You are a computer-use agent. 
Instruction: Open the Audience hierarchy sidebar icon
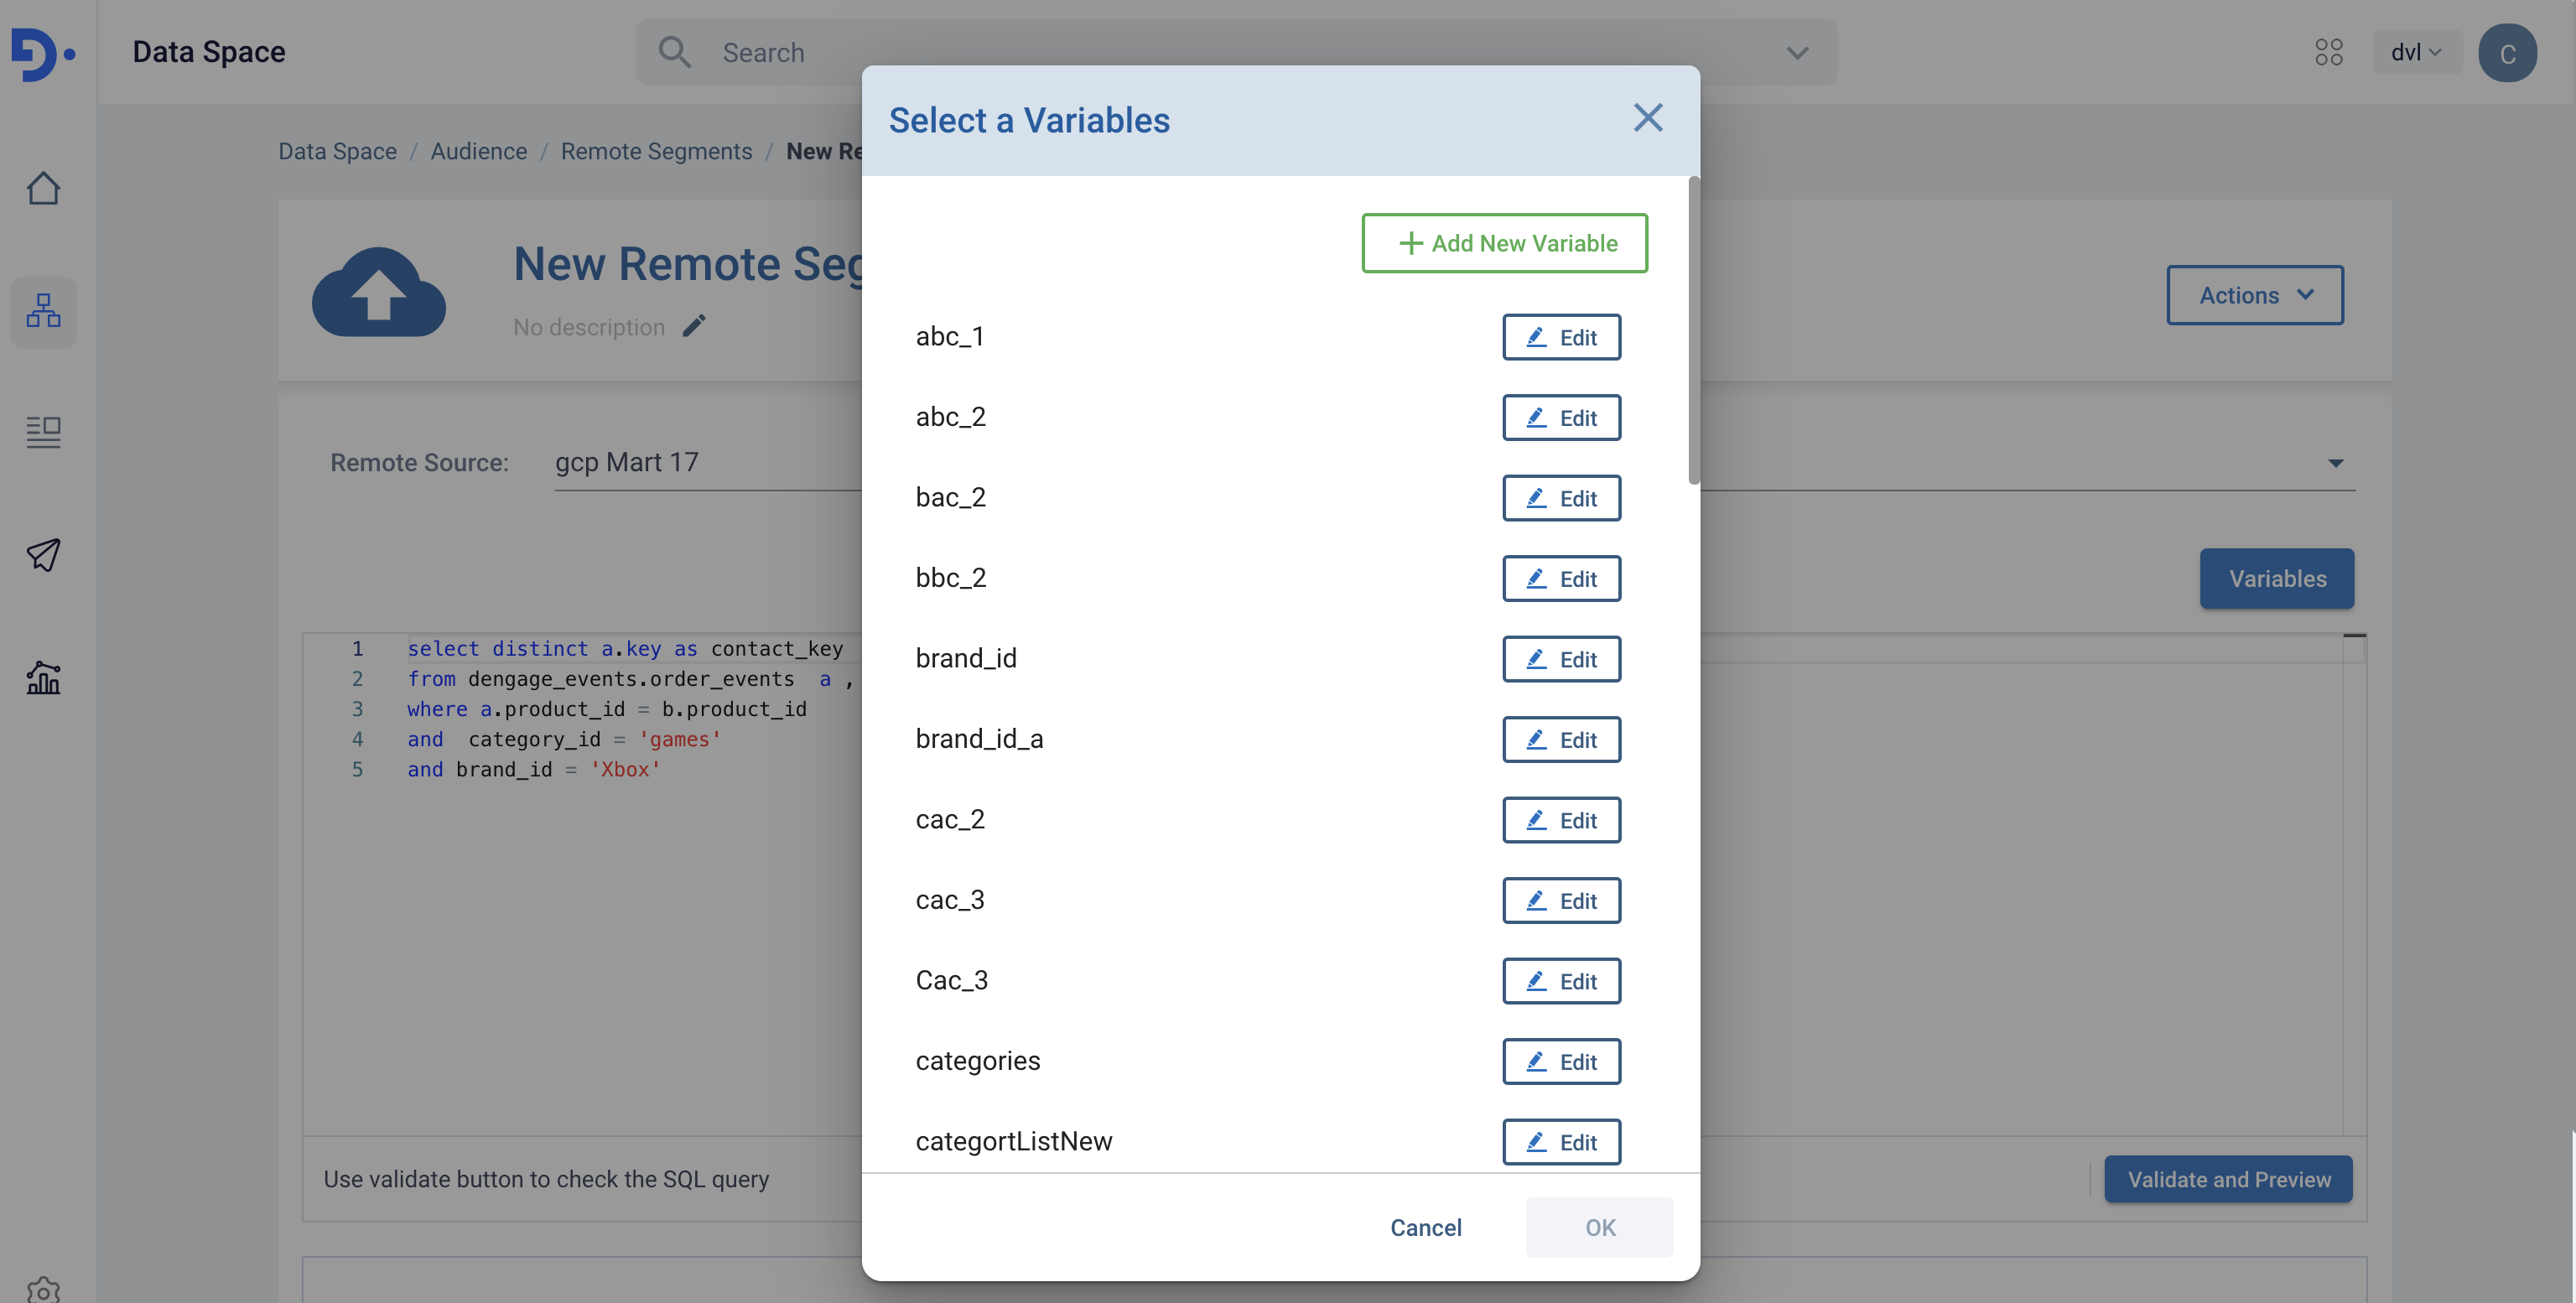43,311
